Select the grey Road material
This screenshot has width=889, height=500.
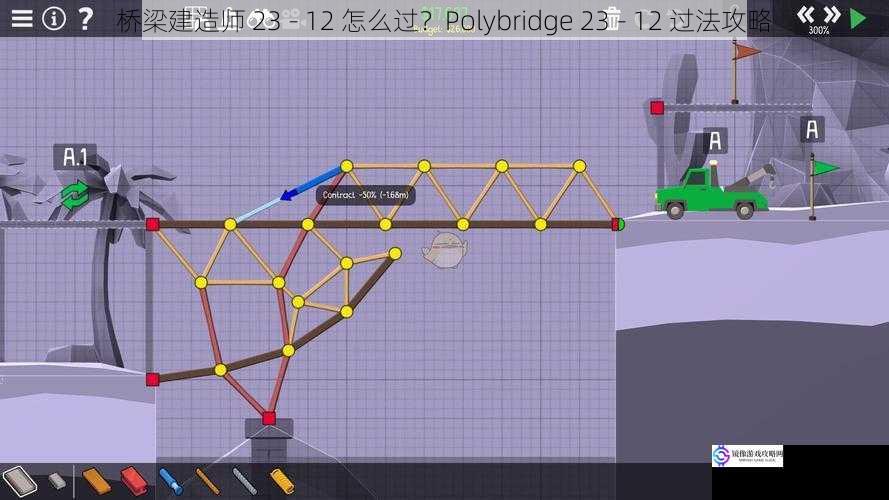20,481
